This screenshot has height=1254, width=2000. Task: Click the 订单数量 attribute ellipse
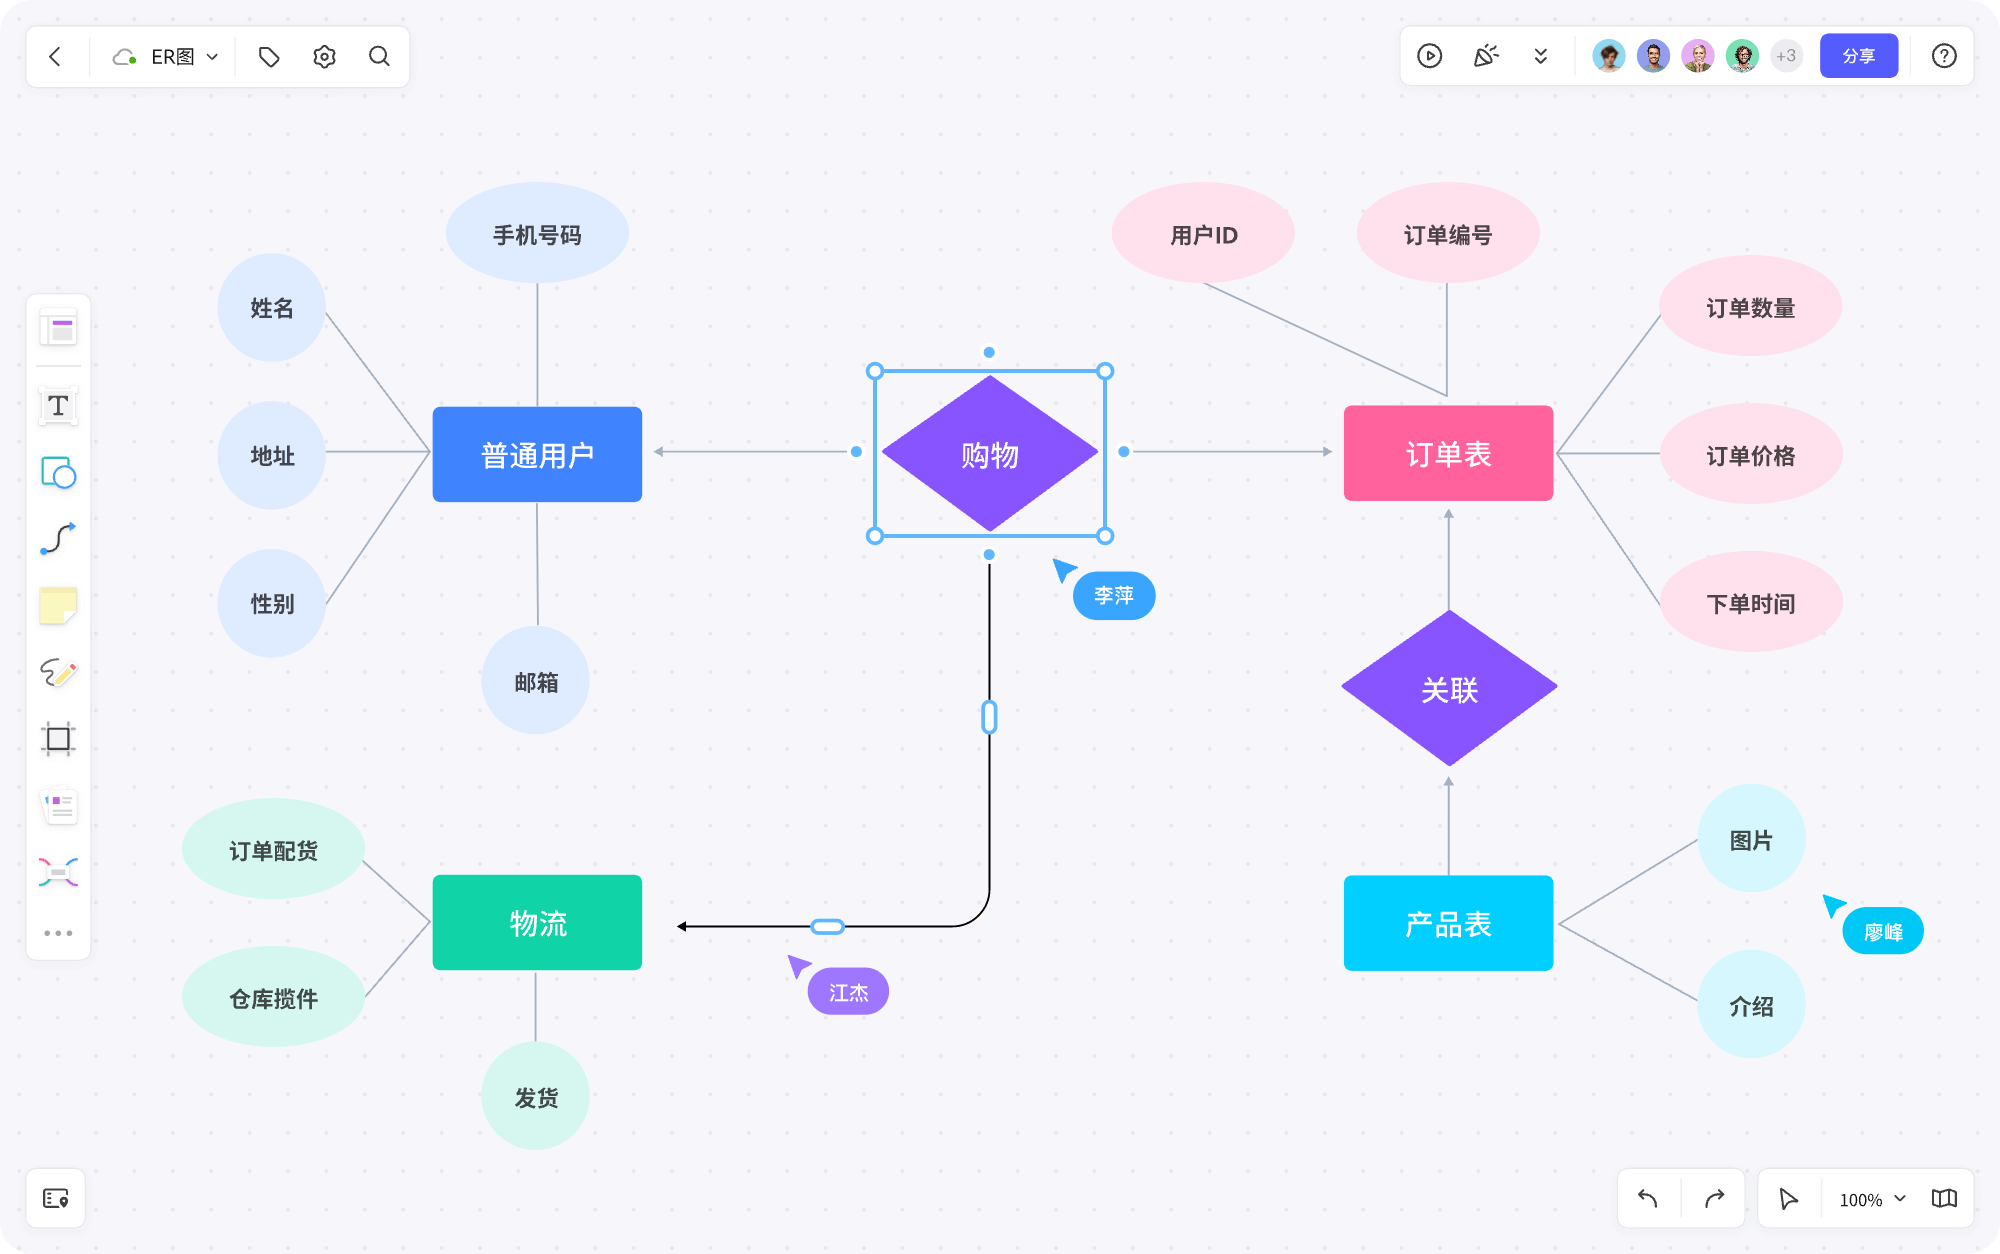pyautogui.click(x=1750, y=306)
